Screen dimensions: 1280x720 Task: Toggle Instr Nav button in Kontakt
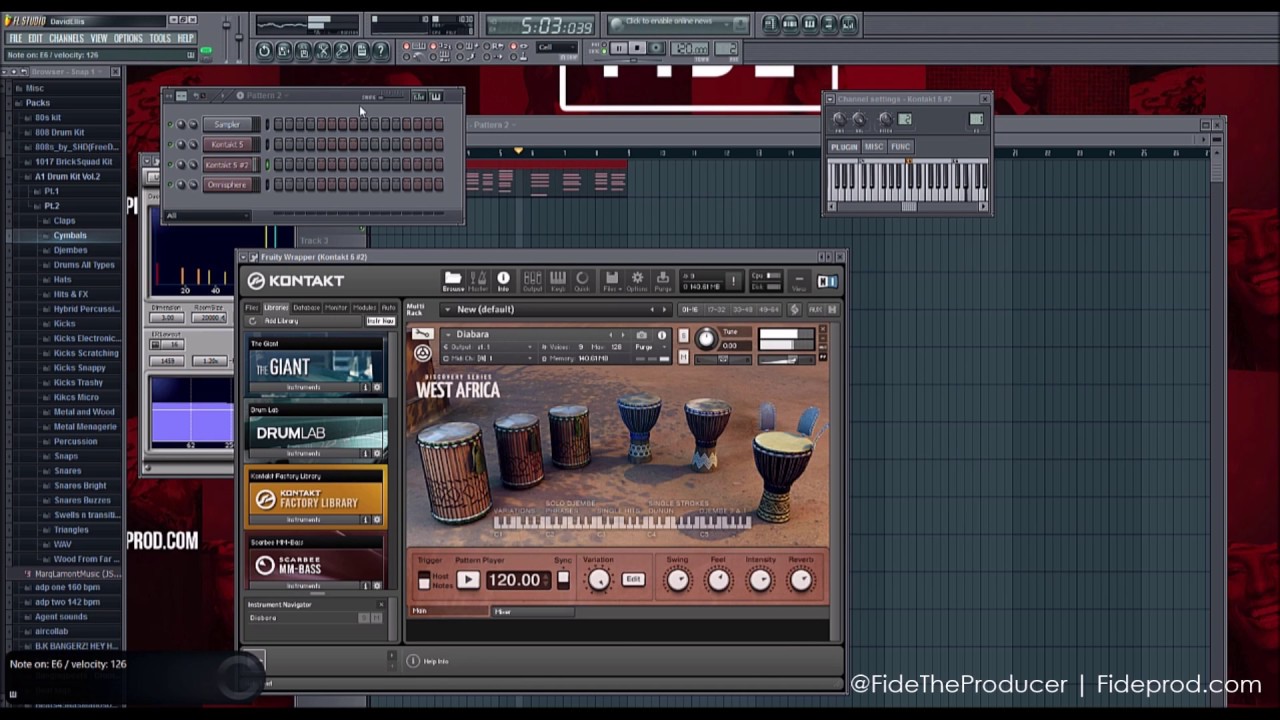pyautogui.click(x=380, y=321)
